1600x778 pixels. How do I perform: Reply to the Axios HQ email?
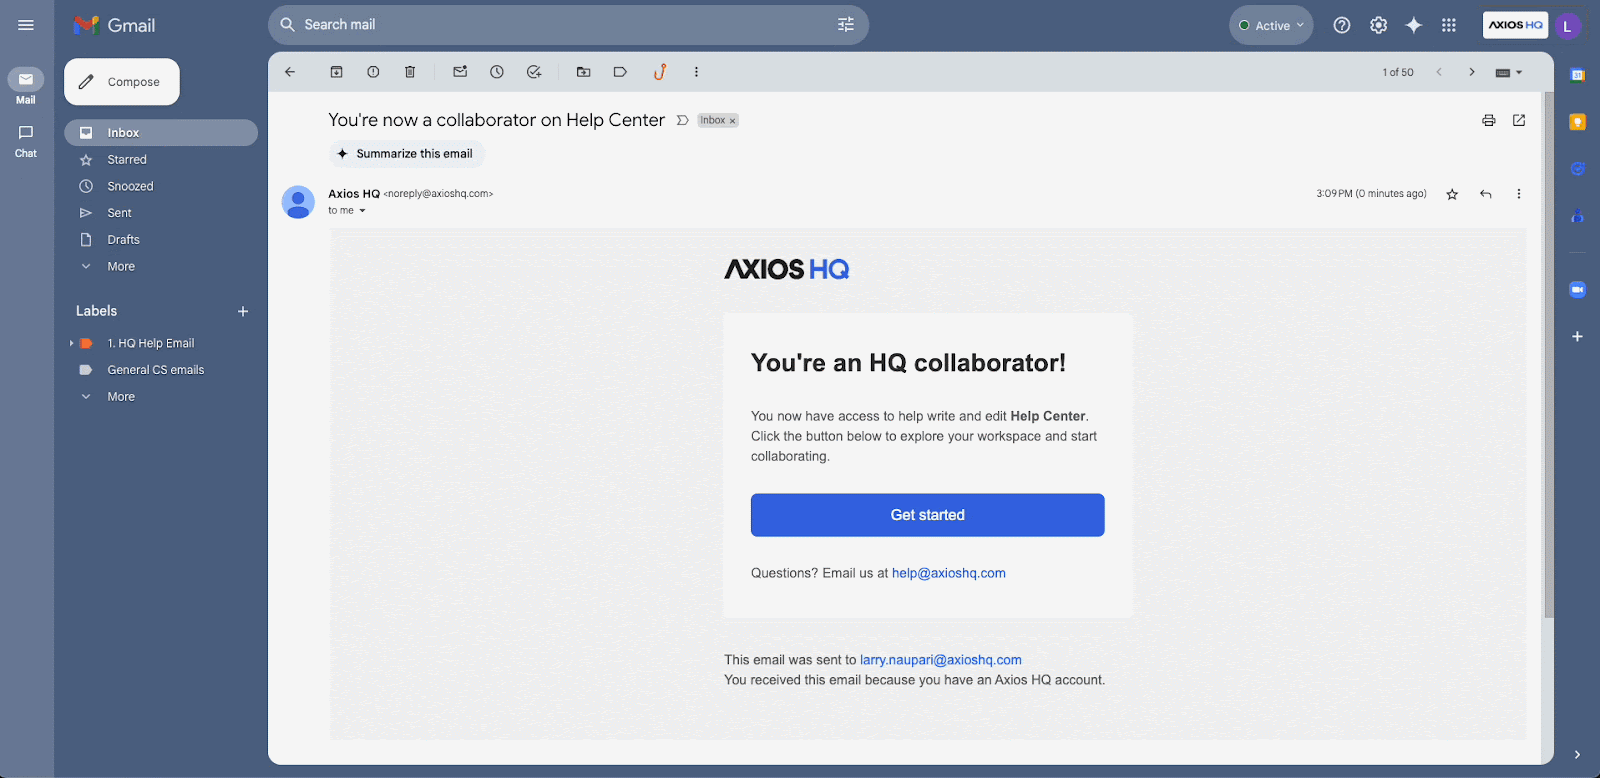(1486, 194)
